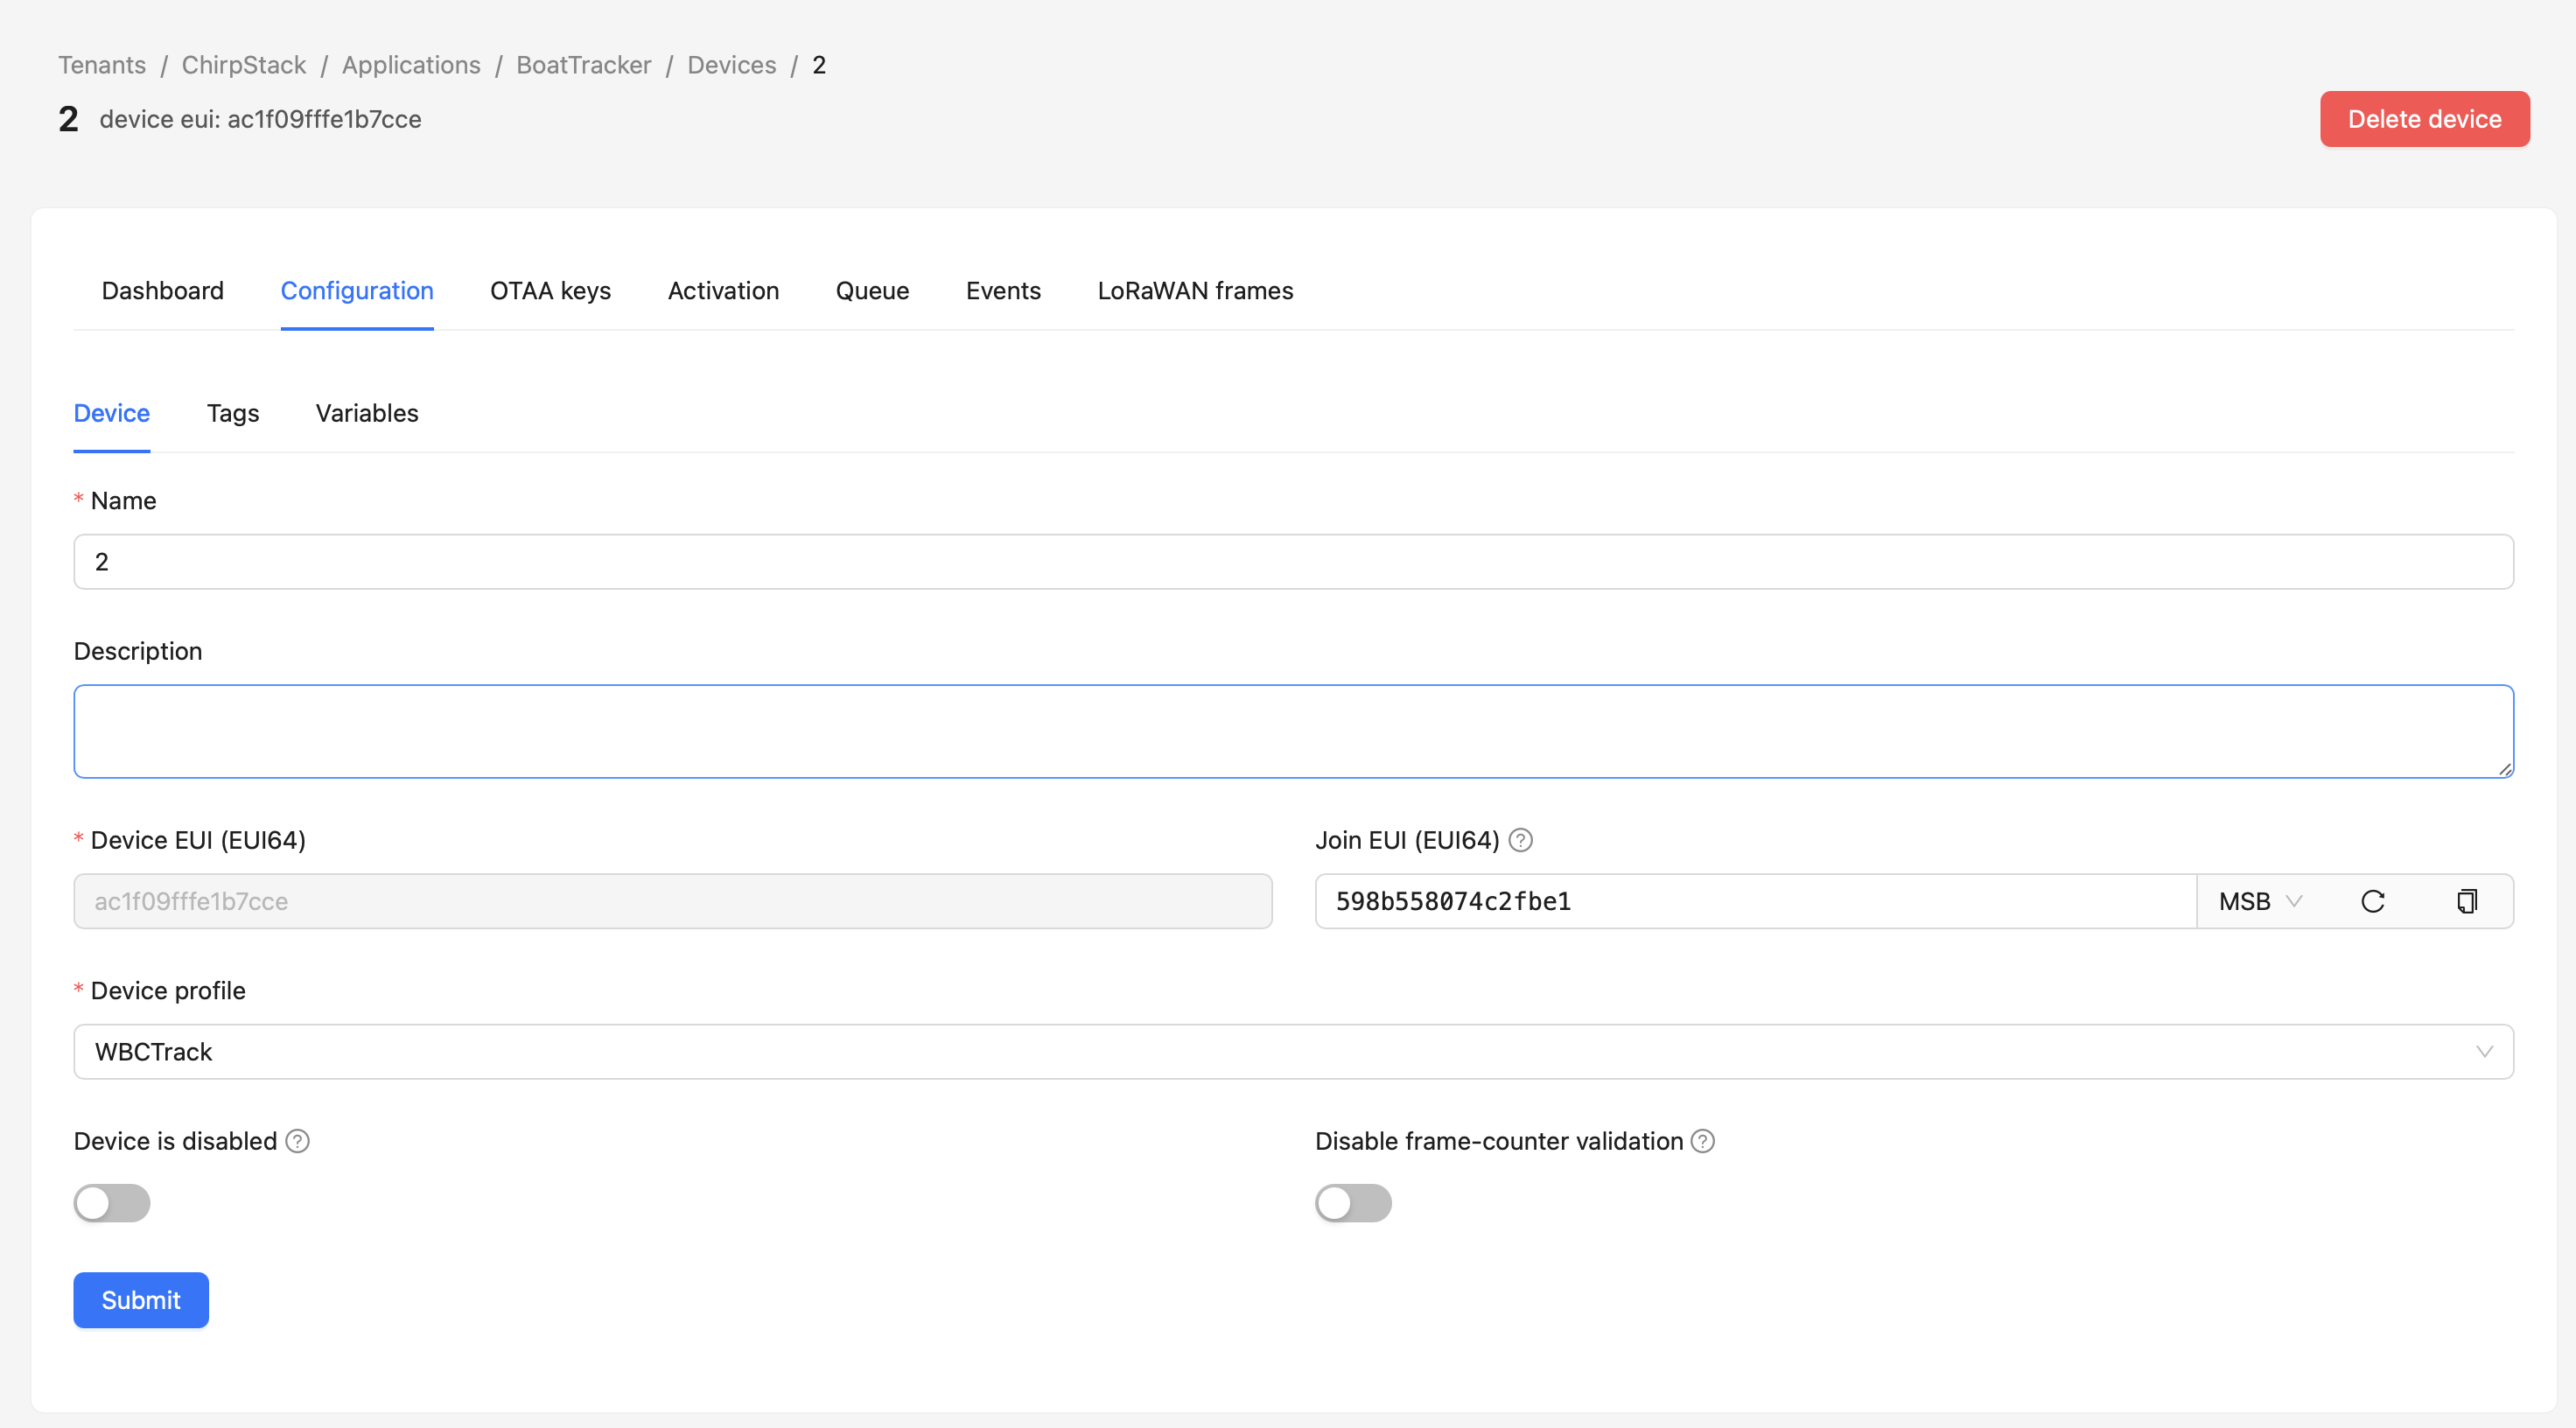Click the Applications breadcrumb link
The height and width of the screenshot is (1428, 2576).
point(411,65)
